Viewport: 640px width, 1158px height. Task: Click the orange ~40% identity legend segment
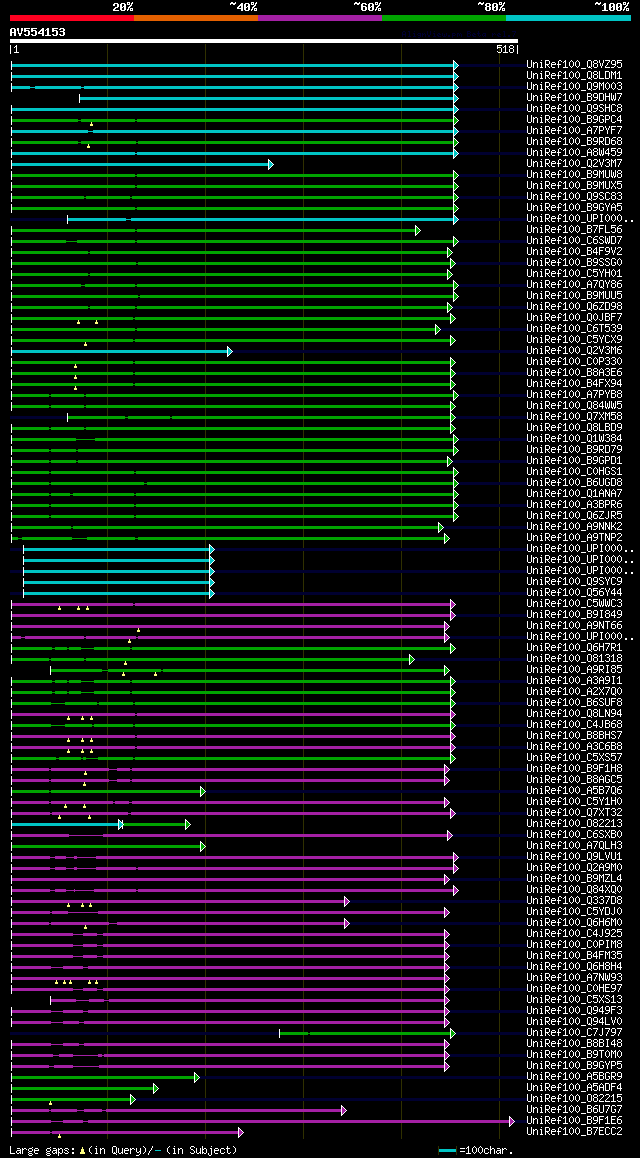pyautogui.click(x=196, y=17)
